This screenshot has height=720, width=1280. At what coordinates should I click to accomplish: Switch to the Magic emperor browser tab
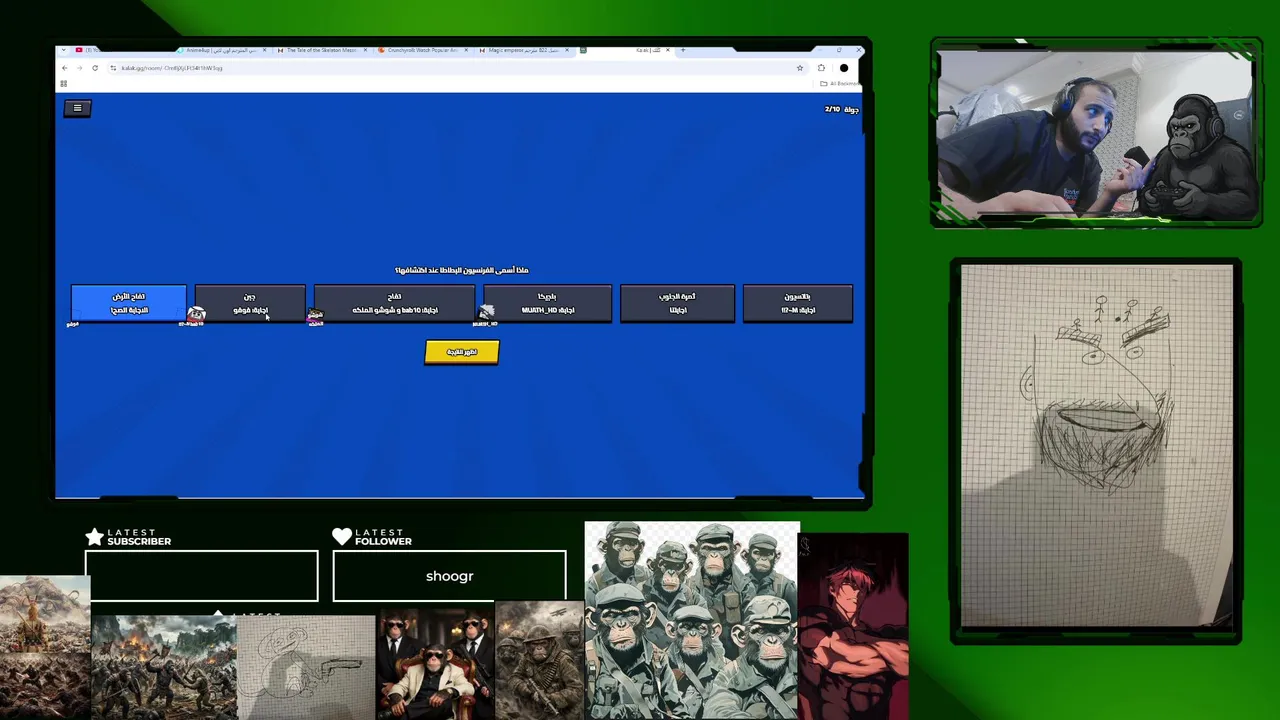[x=525, y=50]
